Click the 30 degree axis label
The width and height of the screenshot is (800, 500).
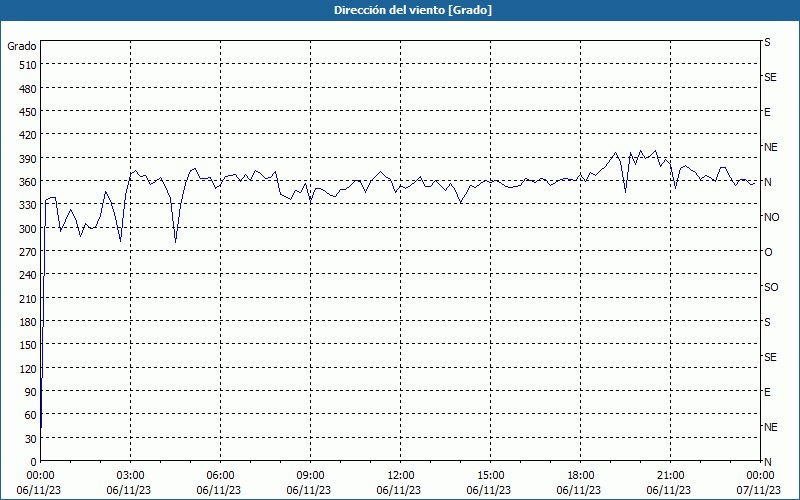31,439
